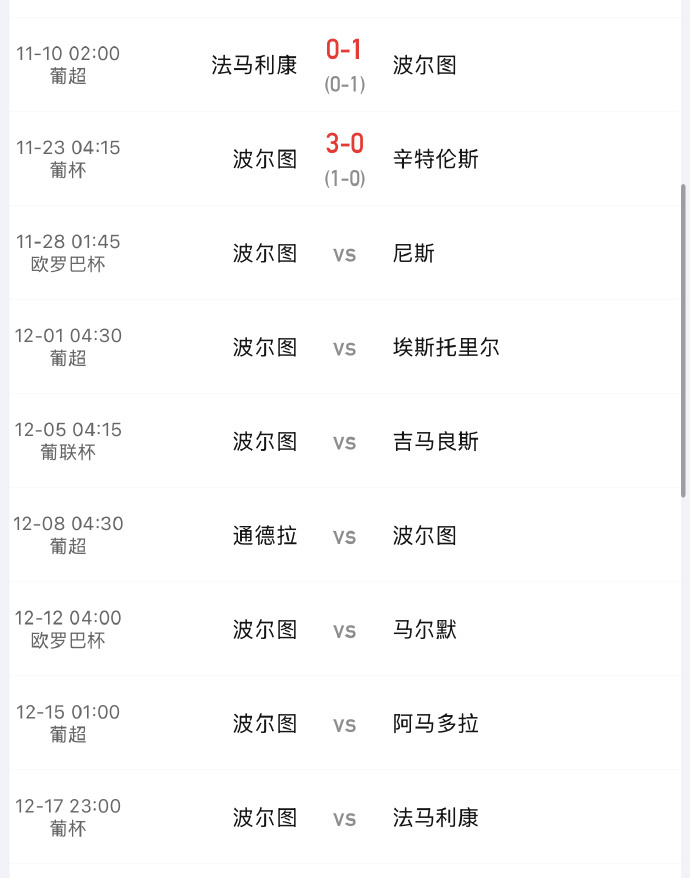Select the 波尔图 vs 马尔默 match row

click(345, 629)
